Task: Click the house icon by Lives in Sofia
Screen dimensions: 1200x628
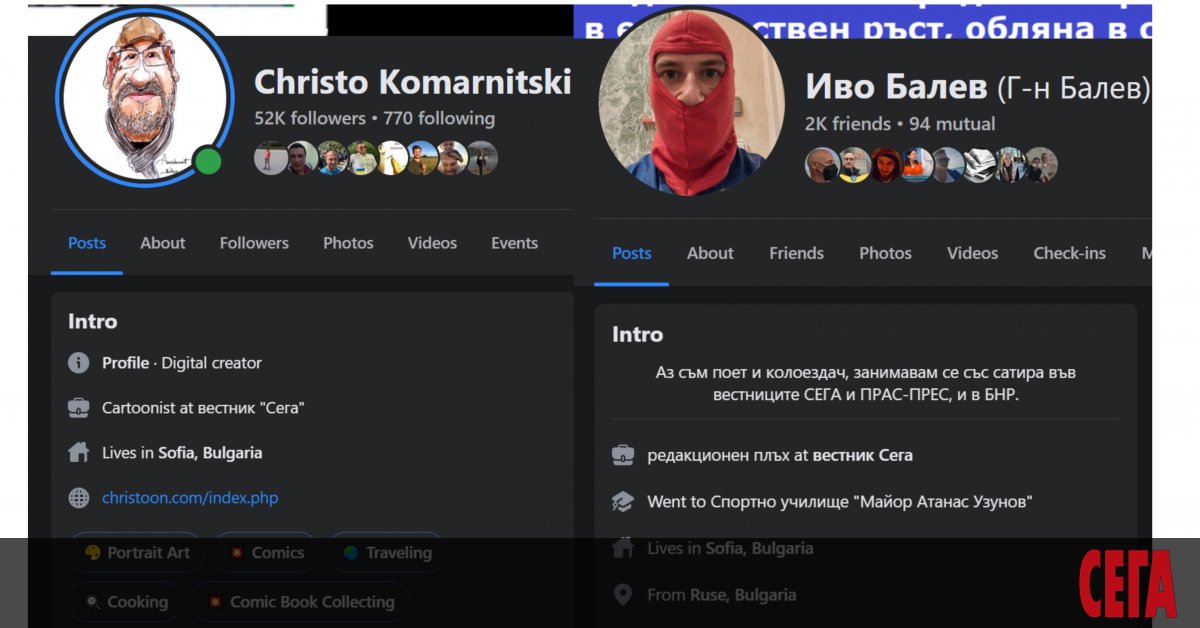Action: point(78,453)
